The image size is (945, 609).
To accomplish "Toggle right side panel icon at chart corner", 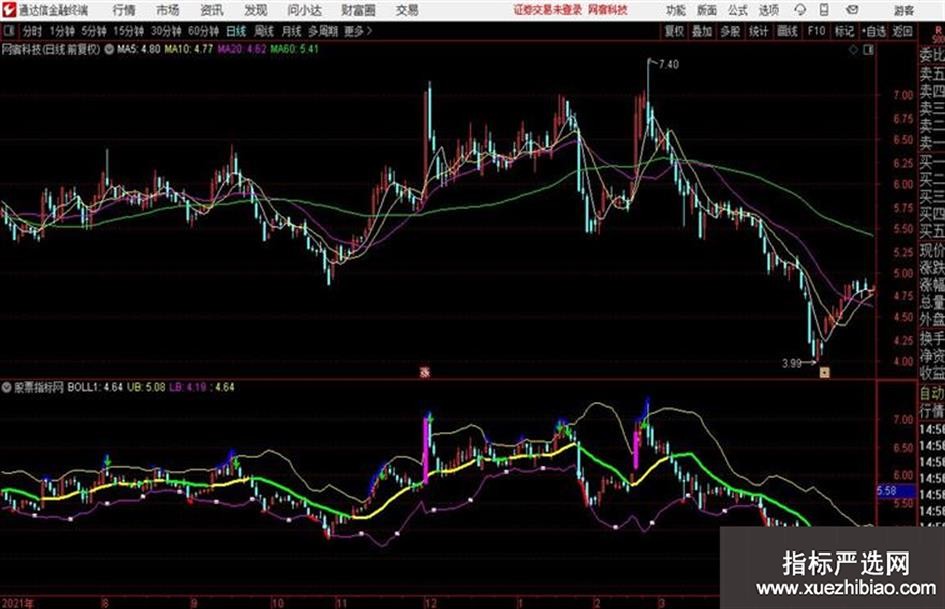I will click(x=868, y=50).
